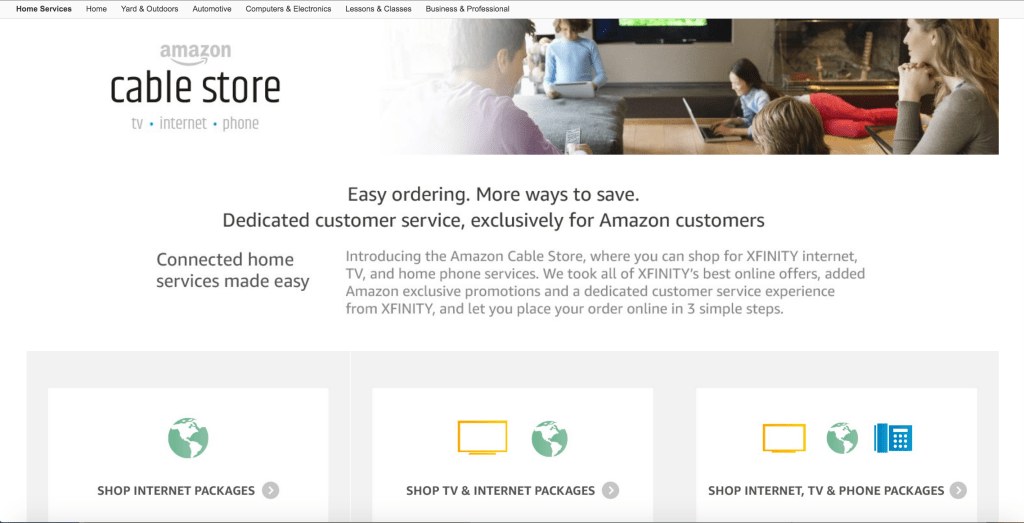Click Shop TV & Internet Packages link

coord(500,490)
